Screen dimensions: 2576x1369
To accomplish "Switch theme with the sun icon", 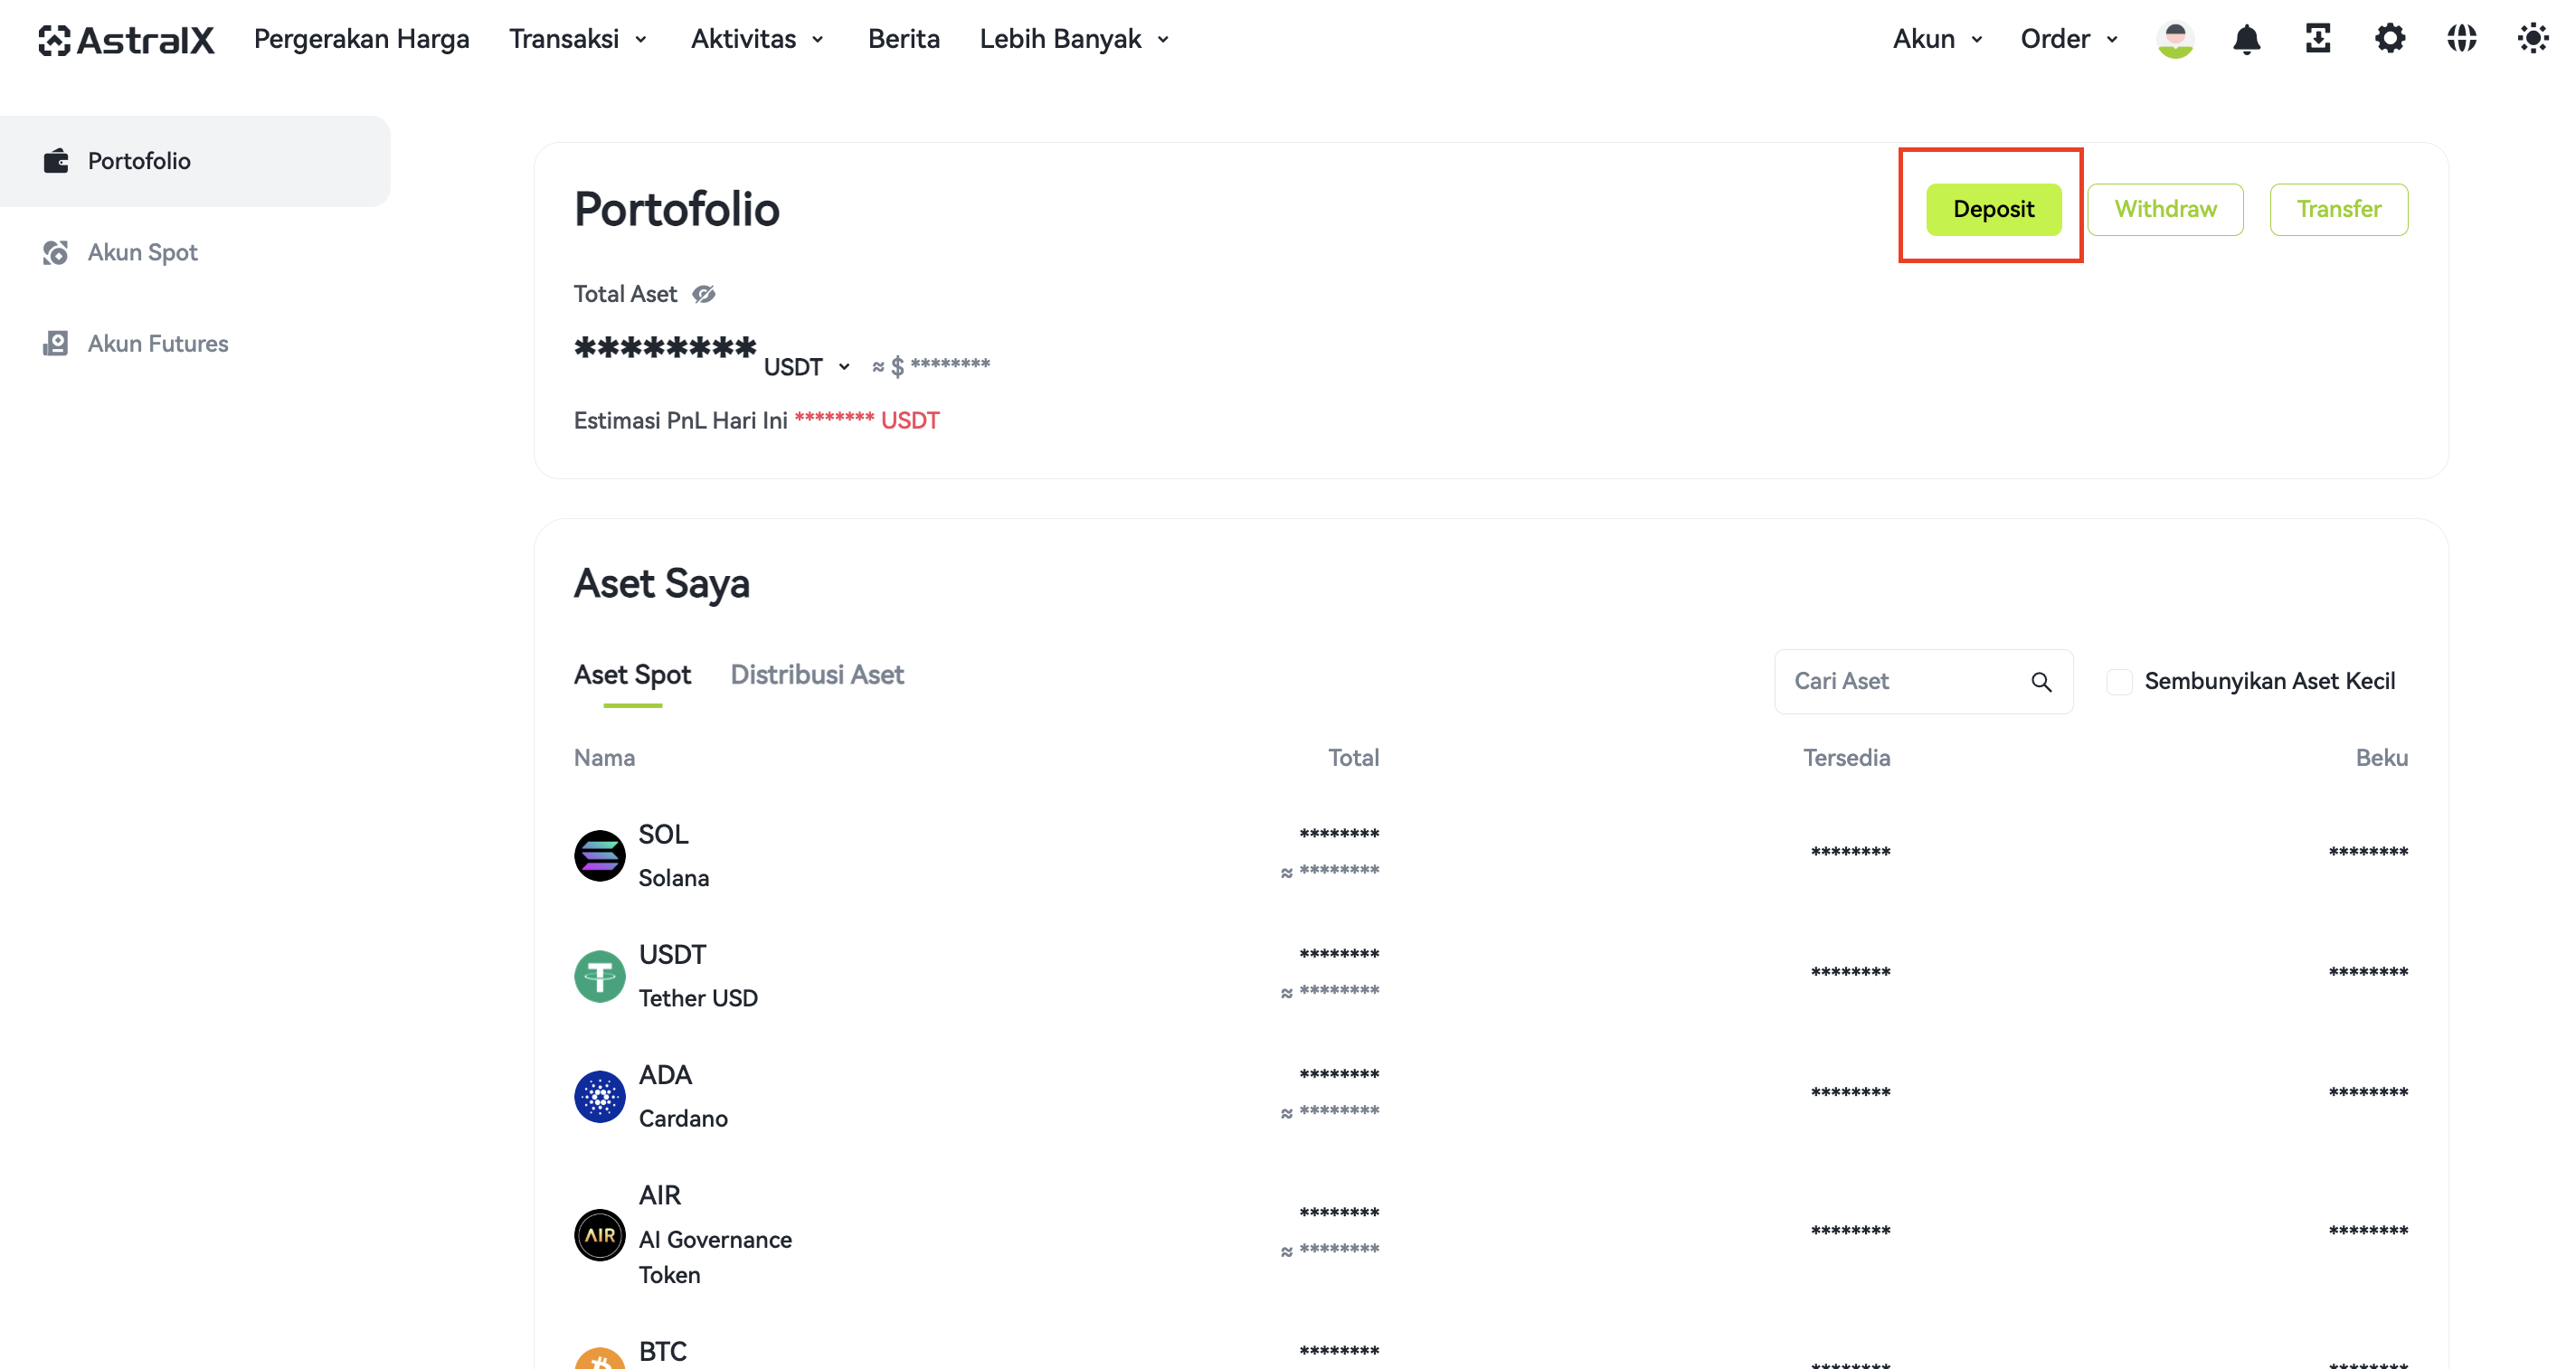I will 2532,39.
